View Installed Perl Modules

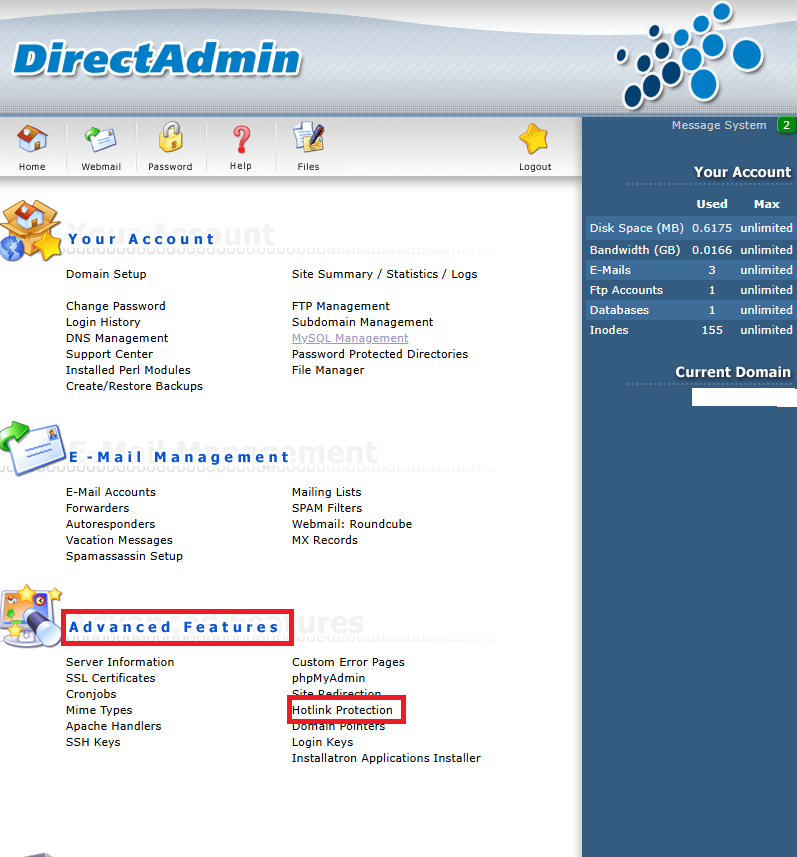pyautogui.click(x=128, y=370)
